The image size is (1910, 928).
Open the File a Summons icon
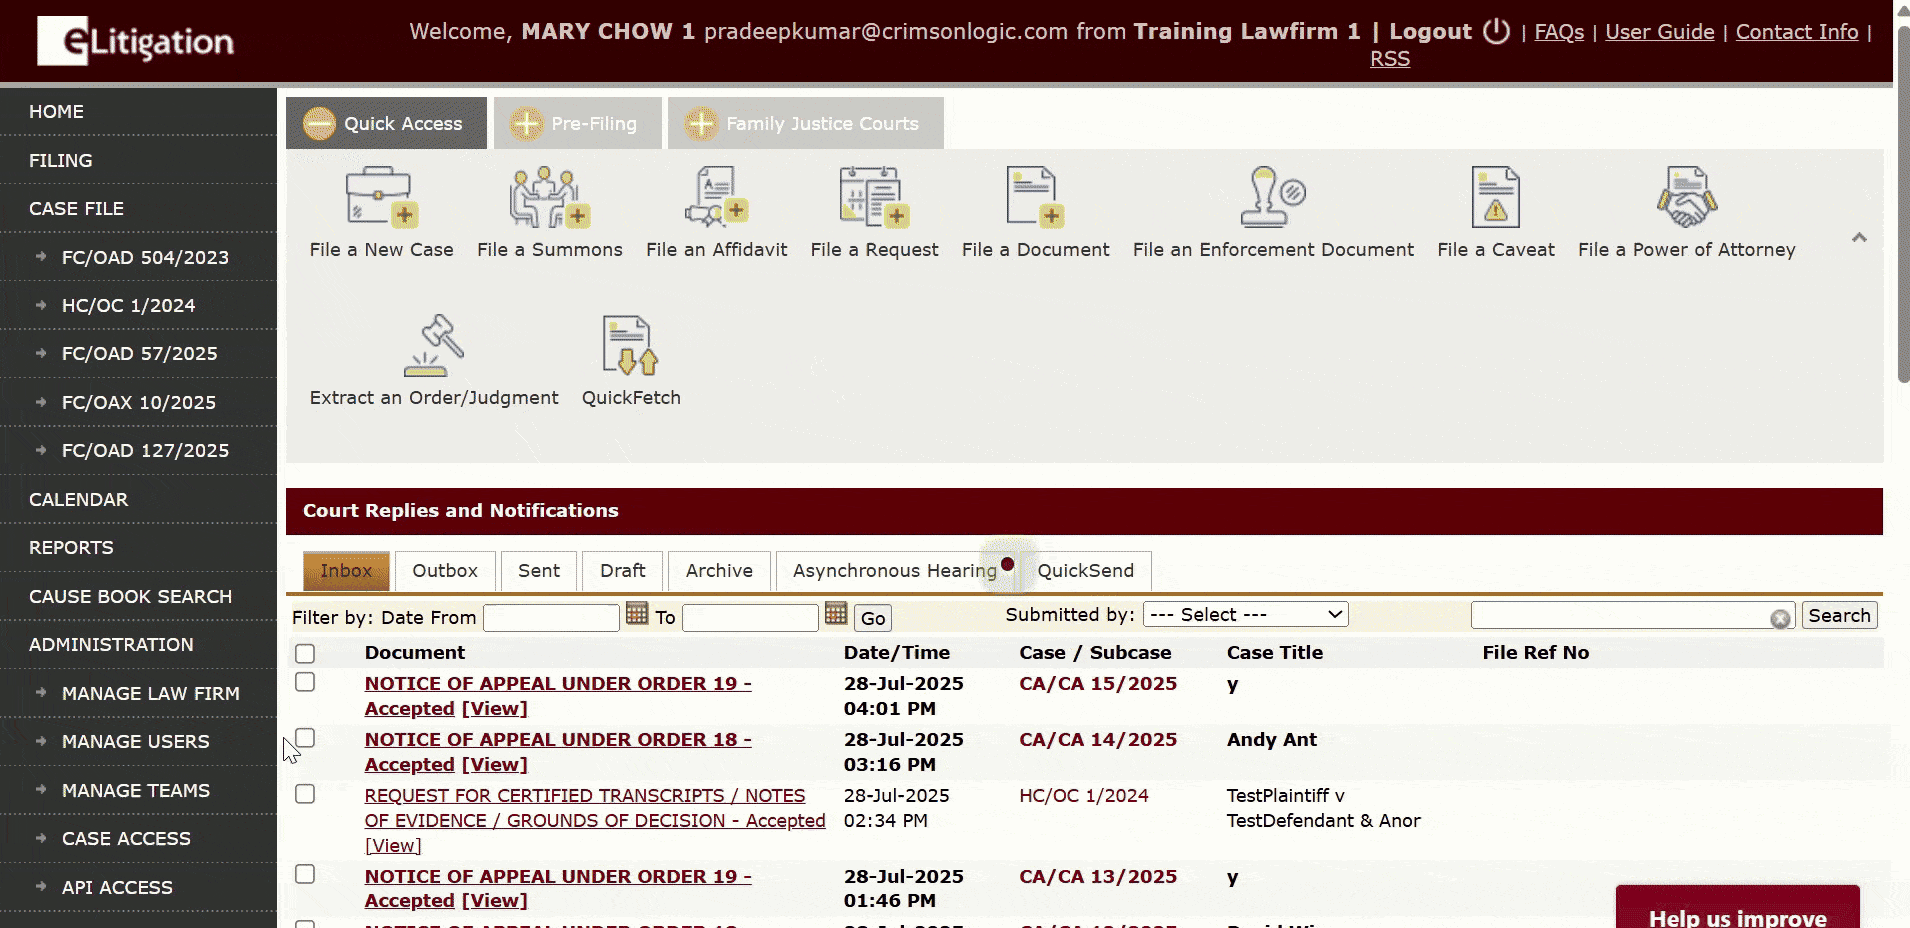(548, 198)
